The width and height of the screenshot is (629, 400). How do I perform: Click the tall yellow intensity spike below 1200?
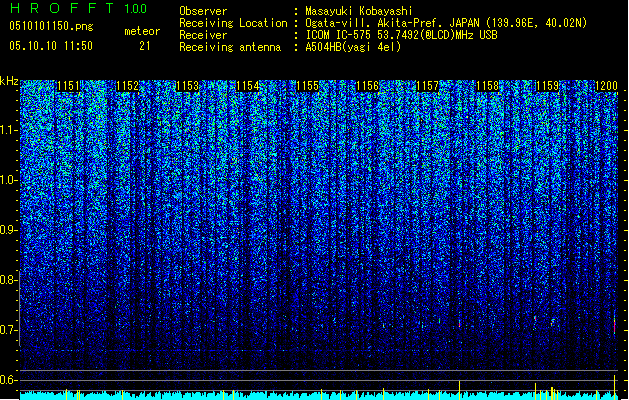pos(615,387)
